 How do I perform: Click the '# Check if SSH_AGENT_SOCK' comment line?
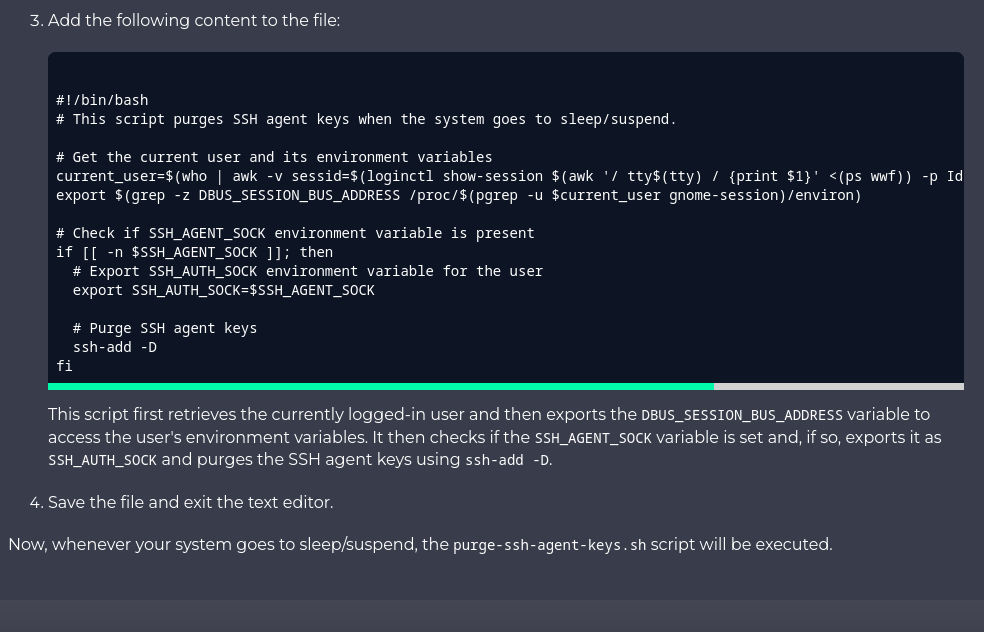295,233
